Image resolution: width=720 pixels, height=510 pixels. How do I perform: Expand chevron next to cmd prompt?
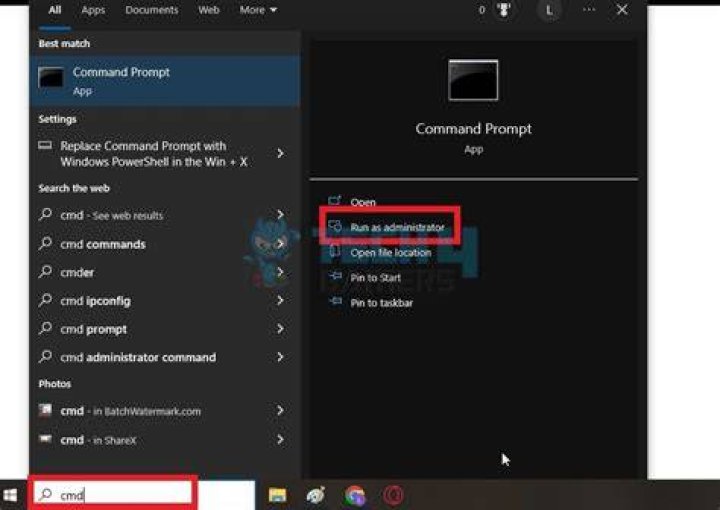click(x=280, y=329)
